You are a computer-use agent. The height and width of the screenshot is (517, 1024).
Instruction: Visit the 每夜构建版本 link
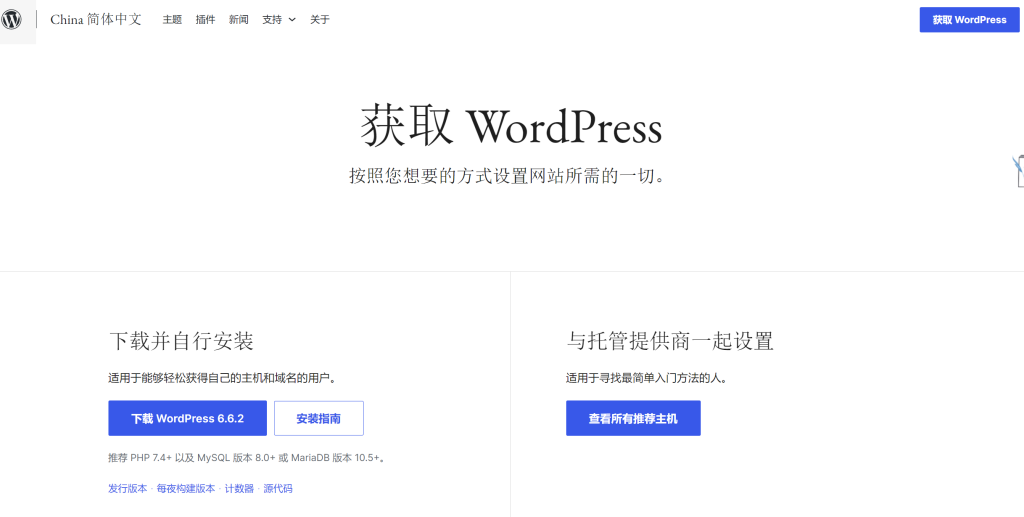point(185,488)
